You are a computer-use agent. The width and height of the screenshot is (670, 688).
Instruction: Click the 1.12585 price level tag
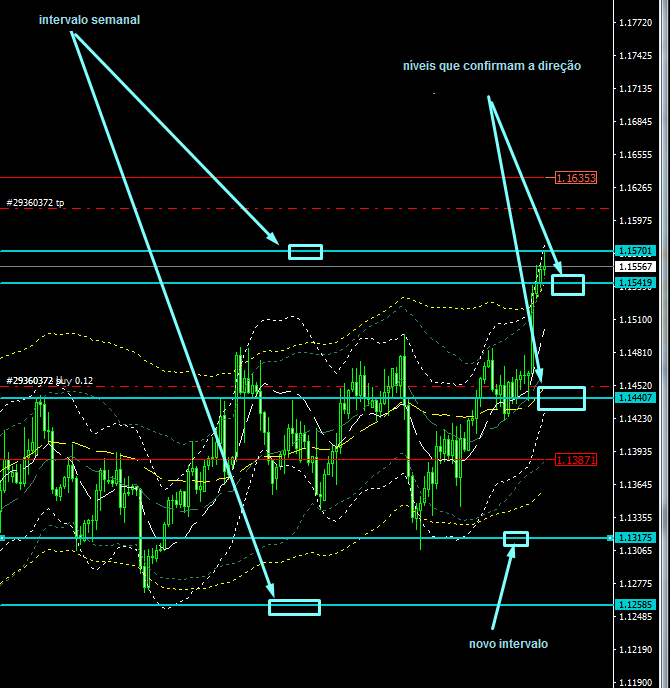pyautogui.click(x=636, y=605)
